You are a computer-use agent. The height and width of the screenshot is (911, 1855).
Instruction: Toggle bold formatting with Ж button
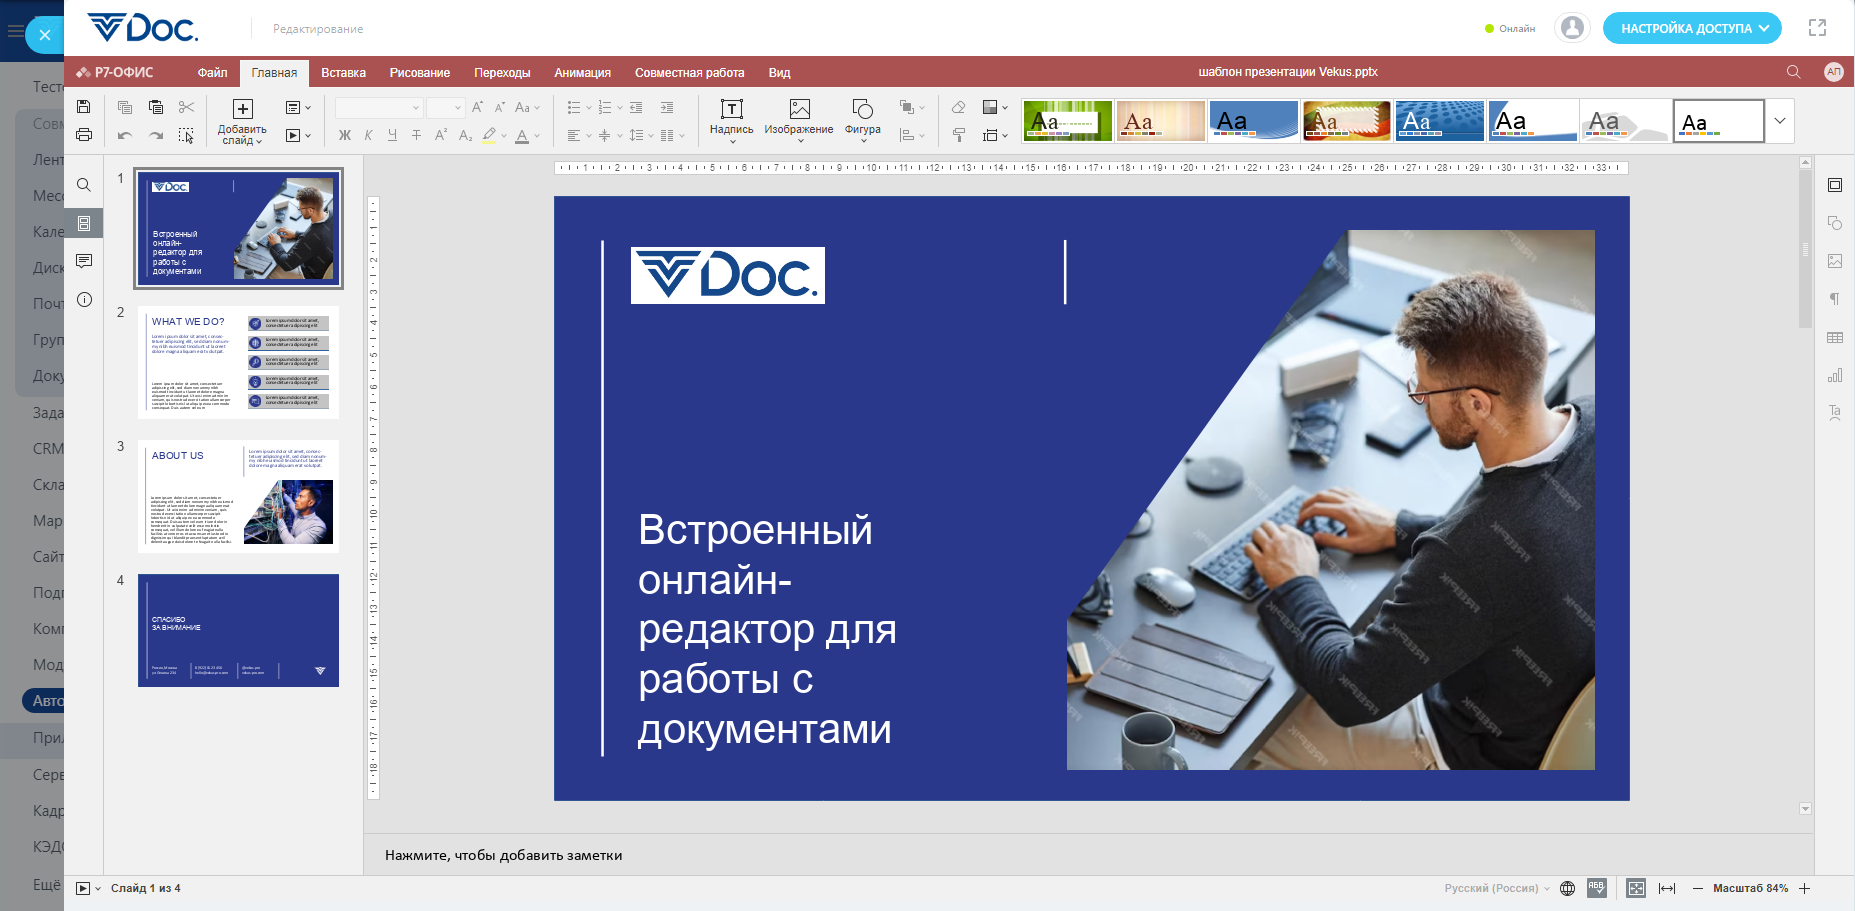coord(344,135)
